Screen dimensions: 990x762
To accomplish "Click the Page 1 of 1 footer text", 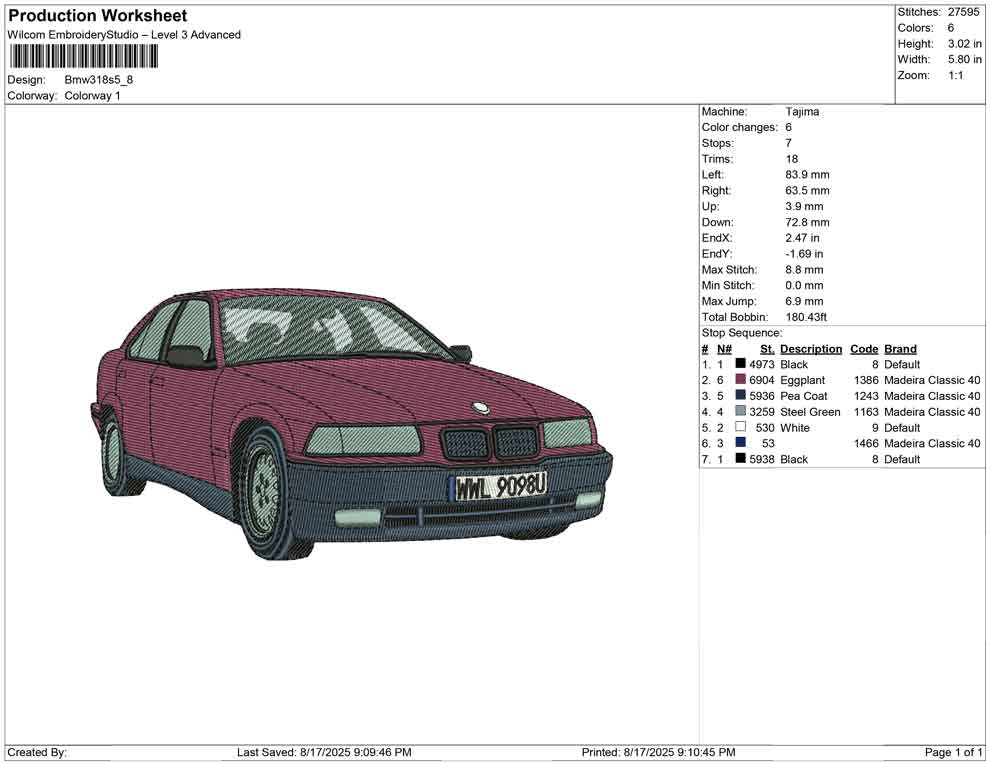I will point(954,752).
